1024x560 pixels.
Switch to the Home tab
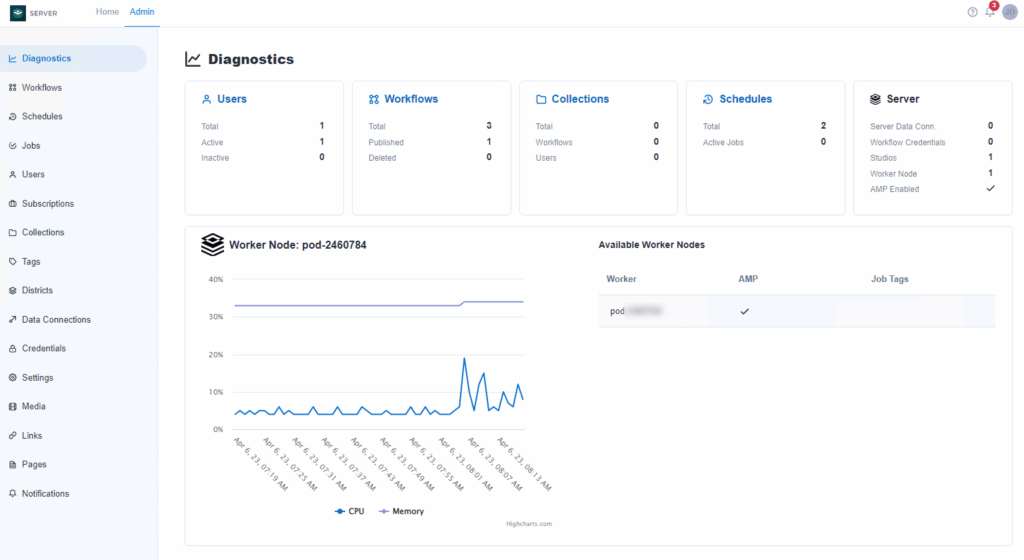coord(107,11)
